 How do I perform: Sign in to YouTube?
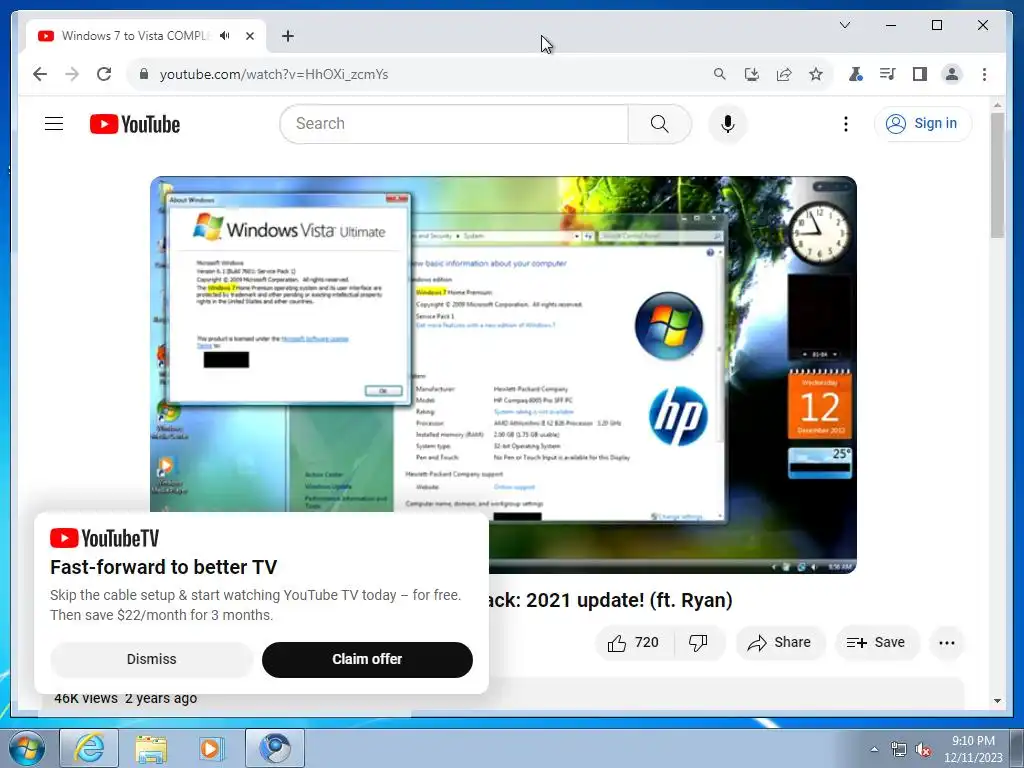pos(923,123)
